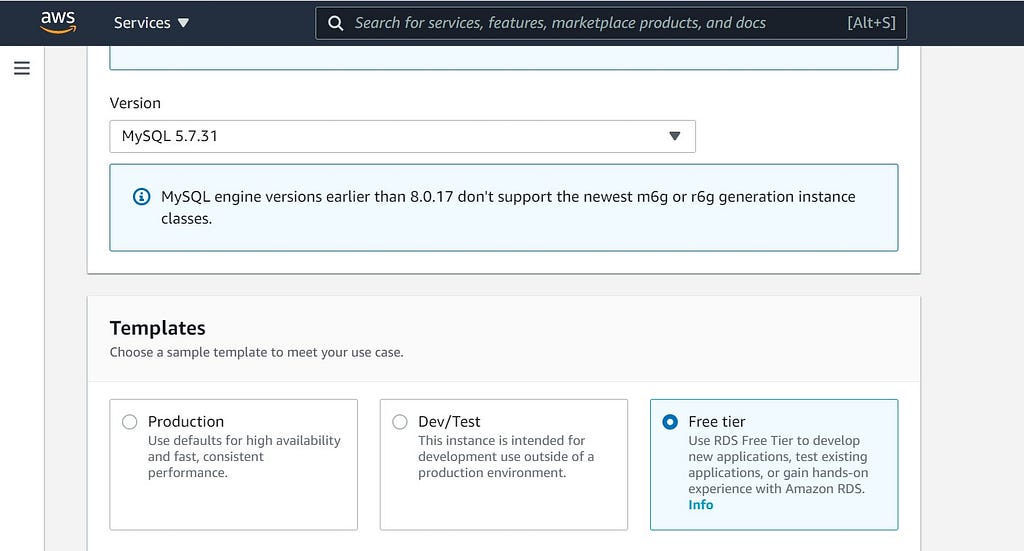Image resolution: width=1024 pixels, height=551 pixels.
Task: Click the Free tier description text
Action: coord(778,465)
